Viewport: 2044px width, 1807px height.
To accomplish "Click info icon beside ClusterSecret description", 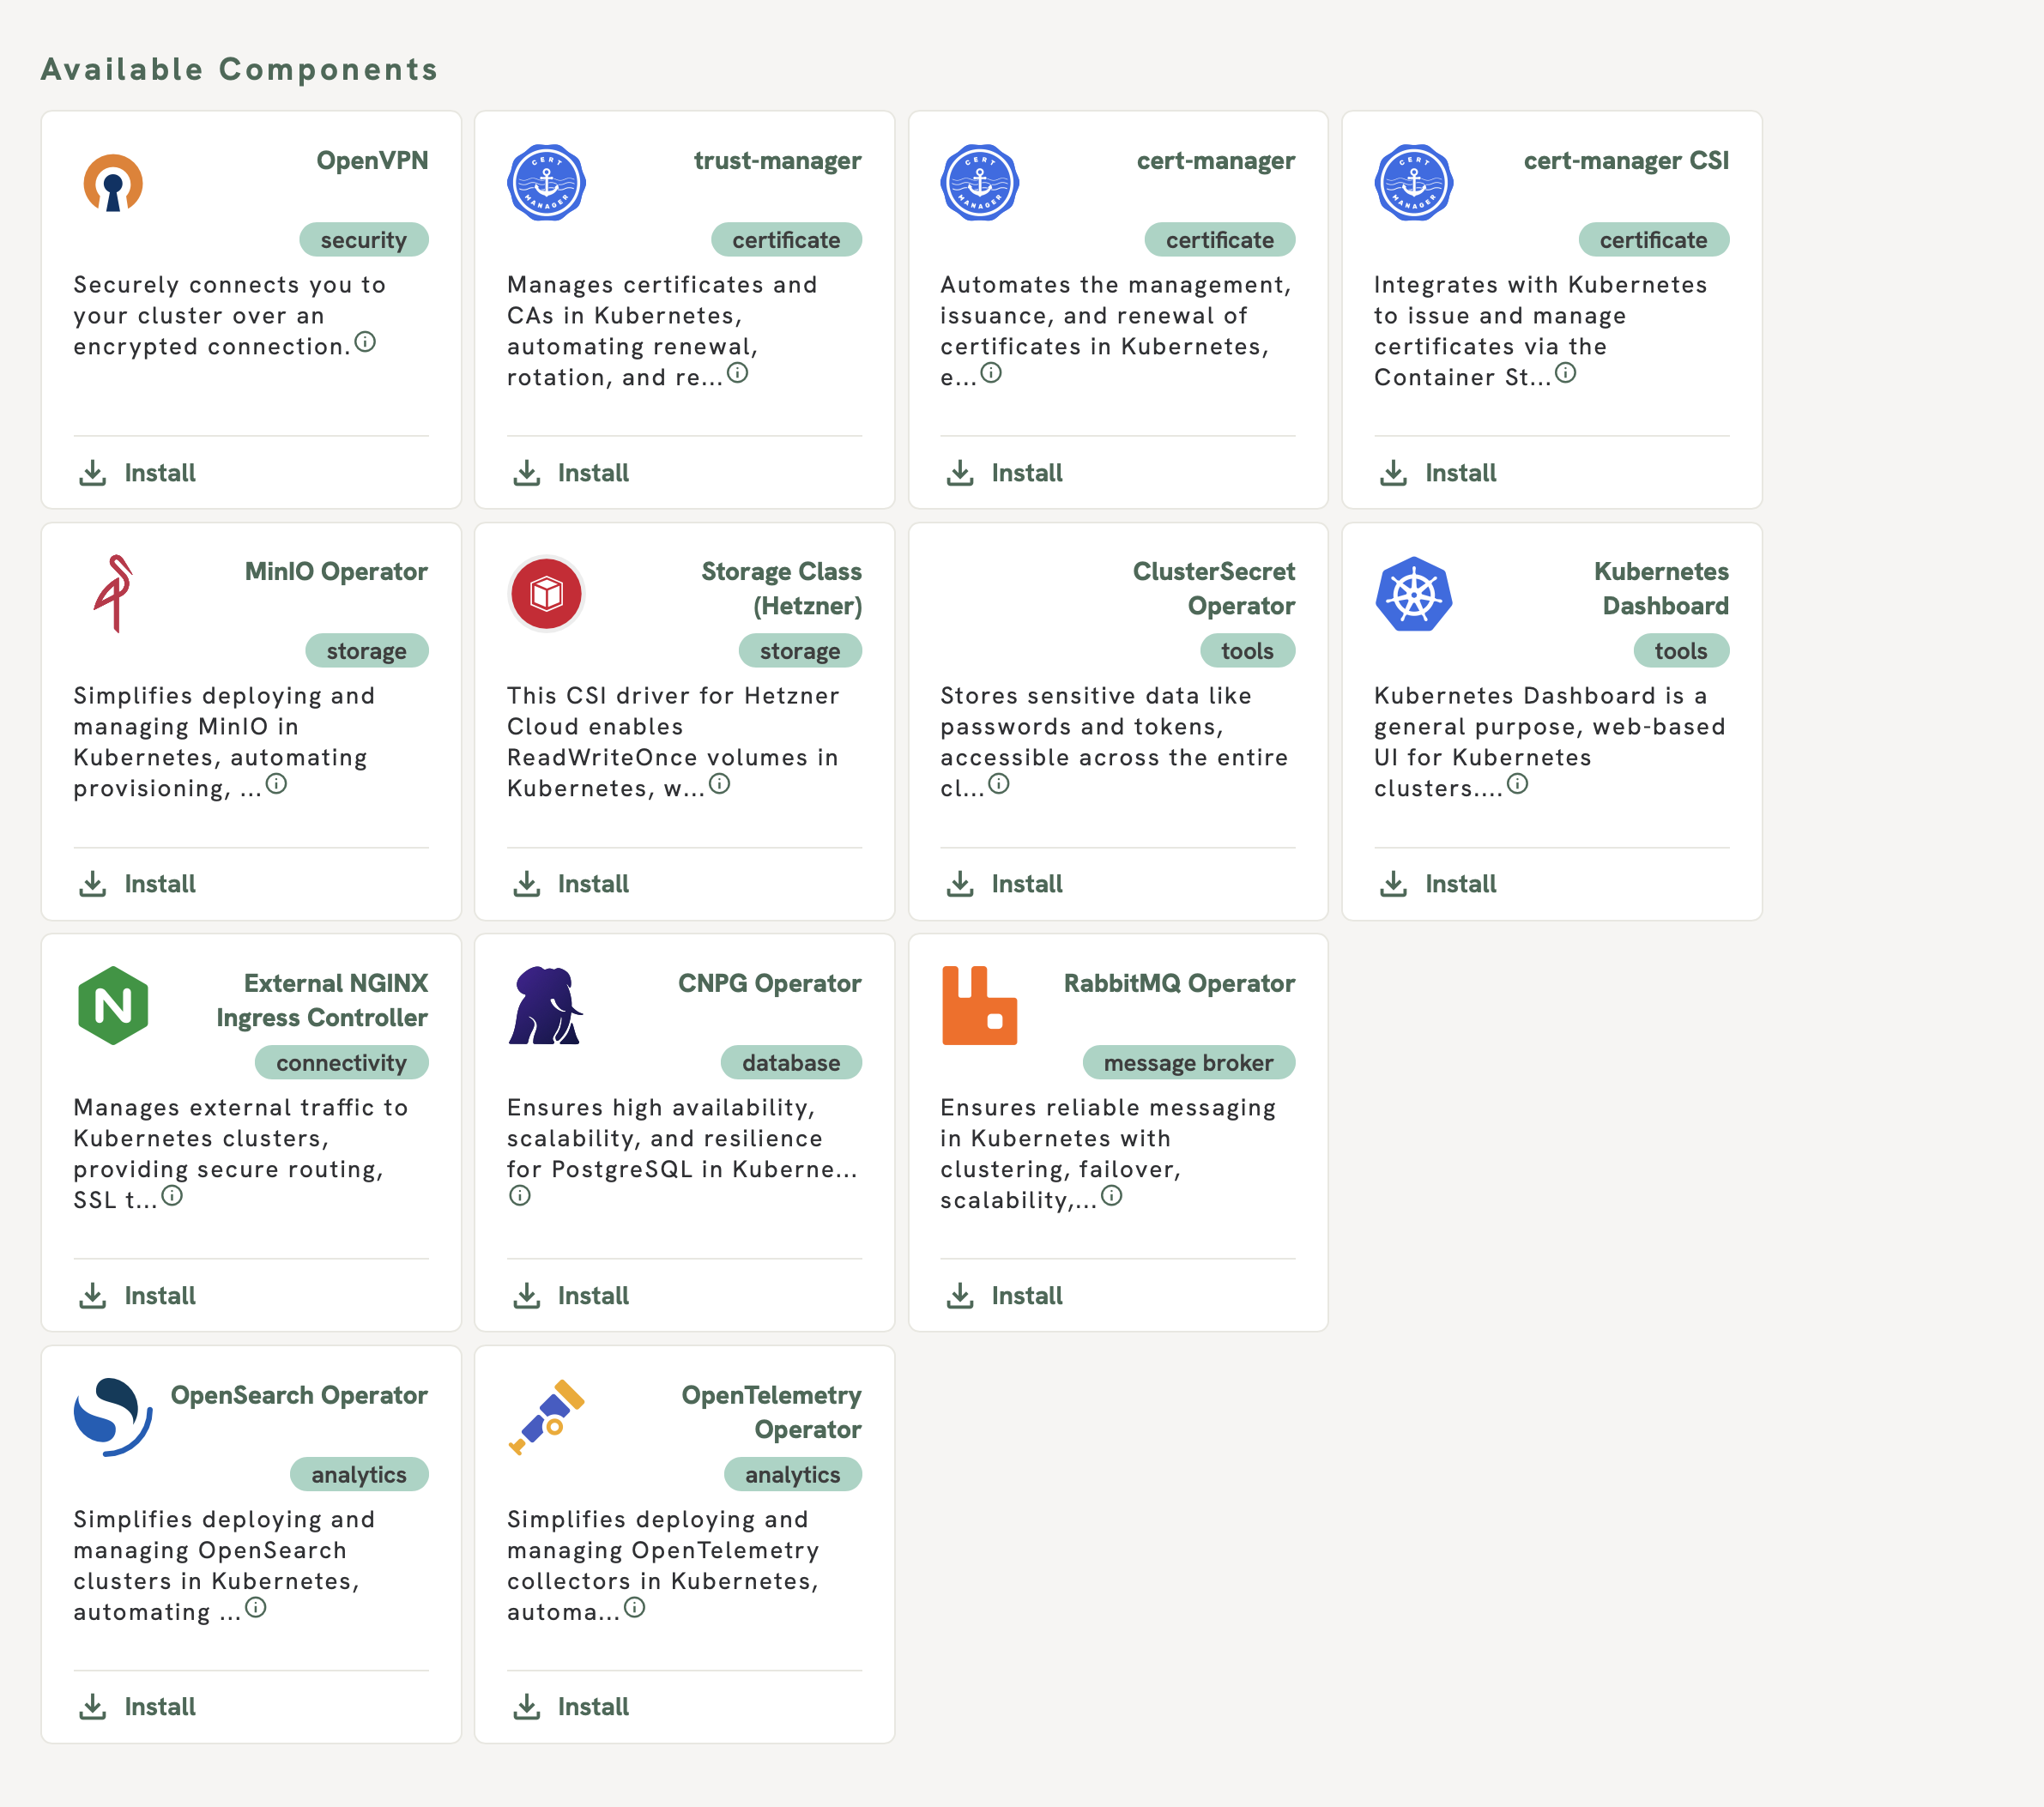I will [x=998, y=784].
